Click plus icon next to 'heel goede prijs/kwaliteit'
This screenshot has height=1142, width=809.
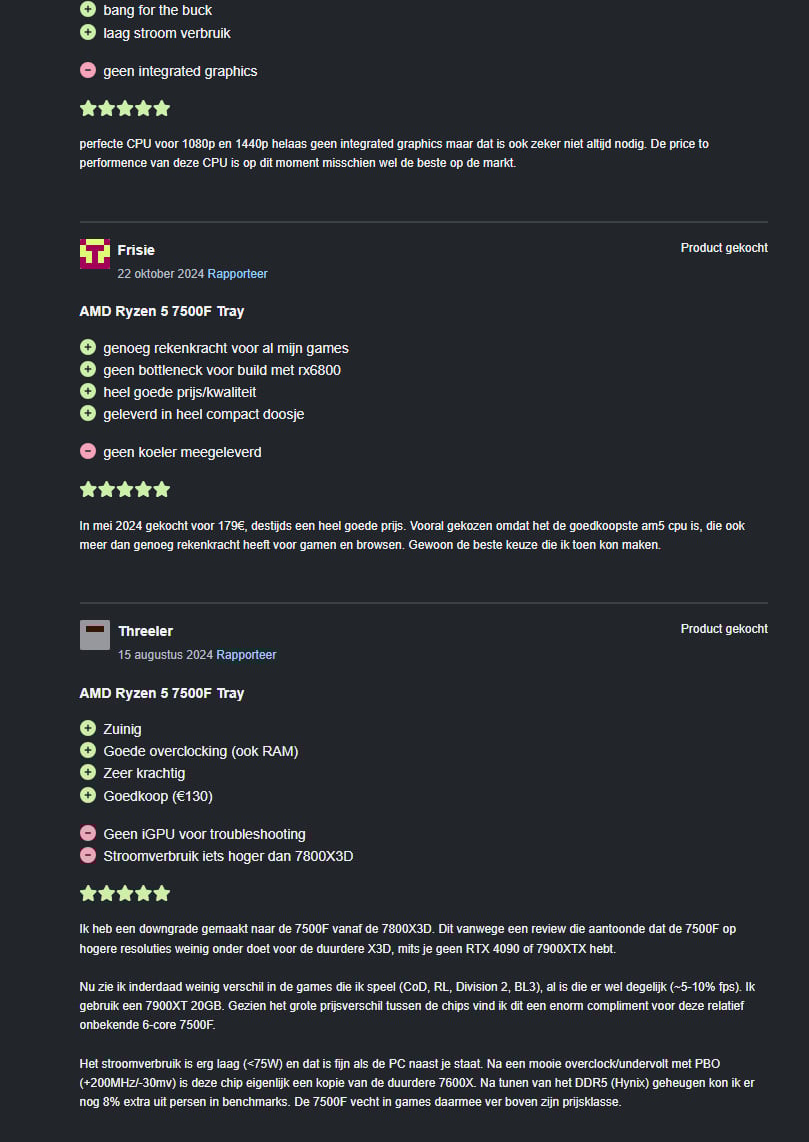[87, 392]
